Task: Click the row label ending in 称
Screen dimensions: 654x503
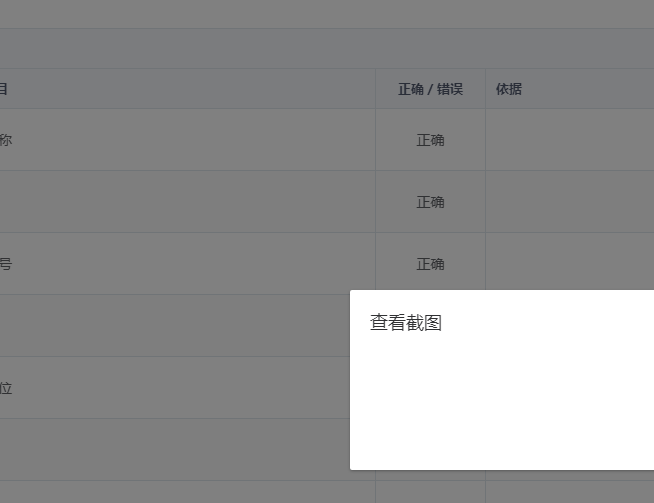Action: click(6, 140)
